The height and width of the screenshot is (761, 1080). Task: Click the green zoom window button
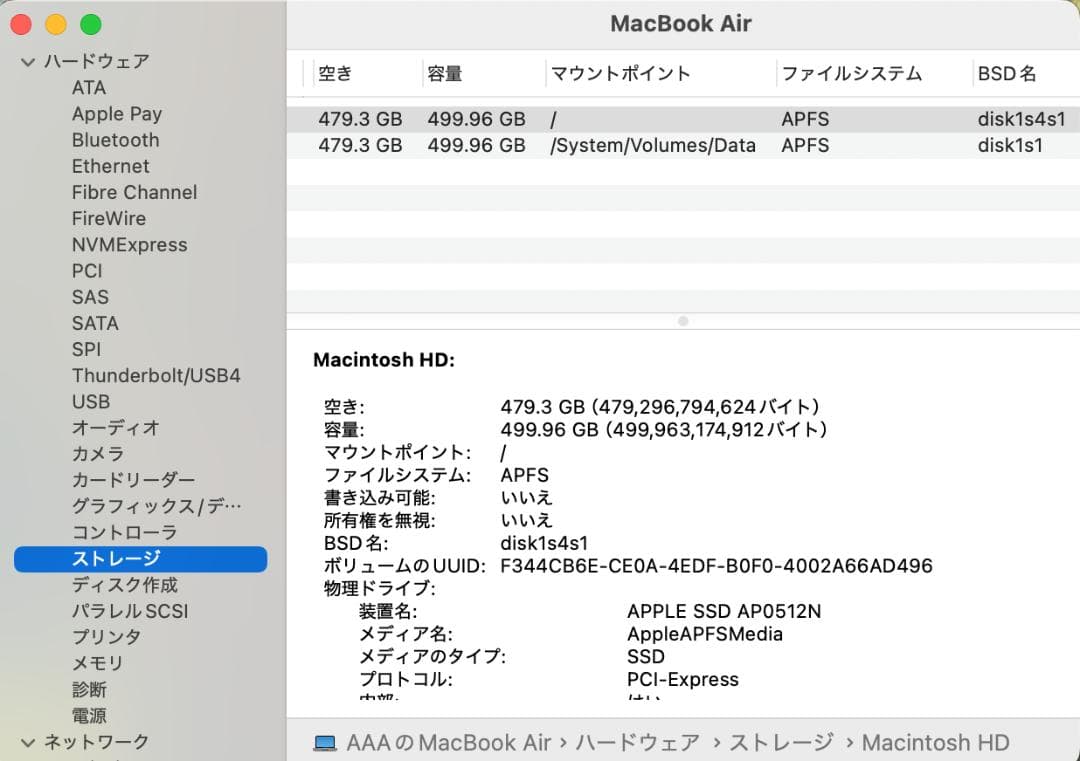(90, 23)
